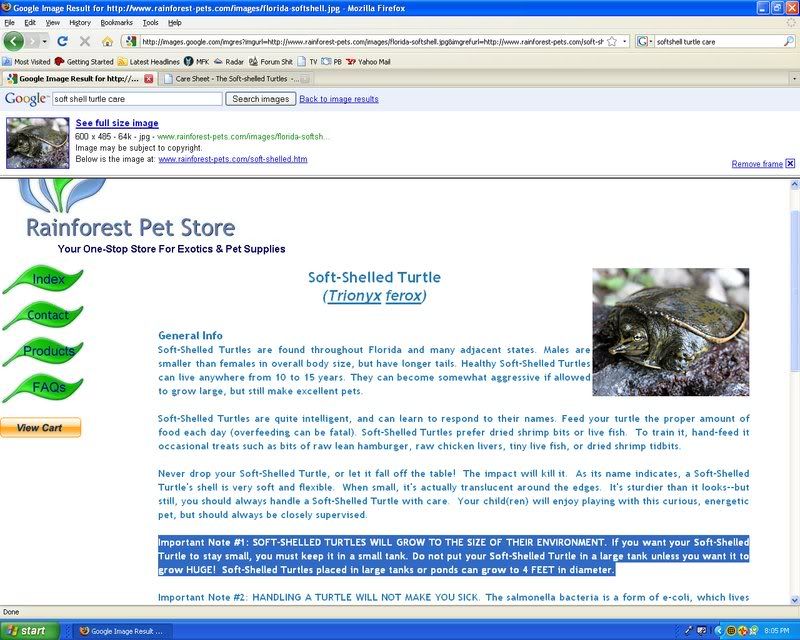The image size is (800, 640).
Task: Open the Bookmarks menu
Action: pyautogui.click(x=116, y=22)
